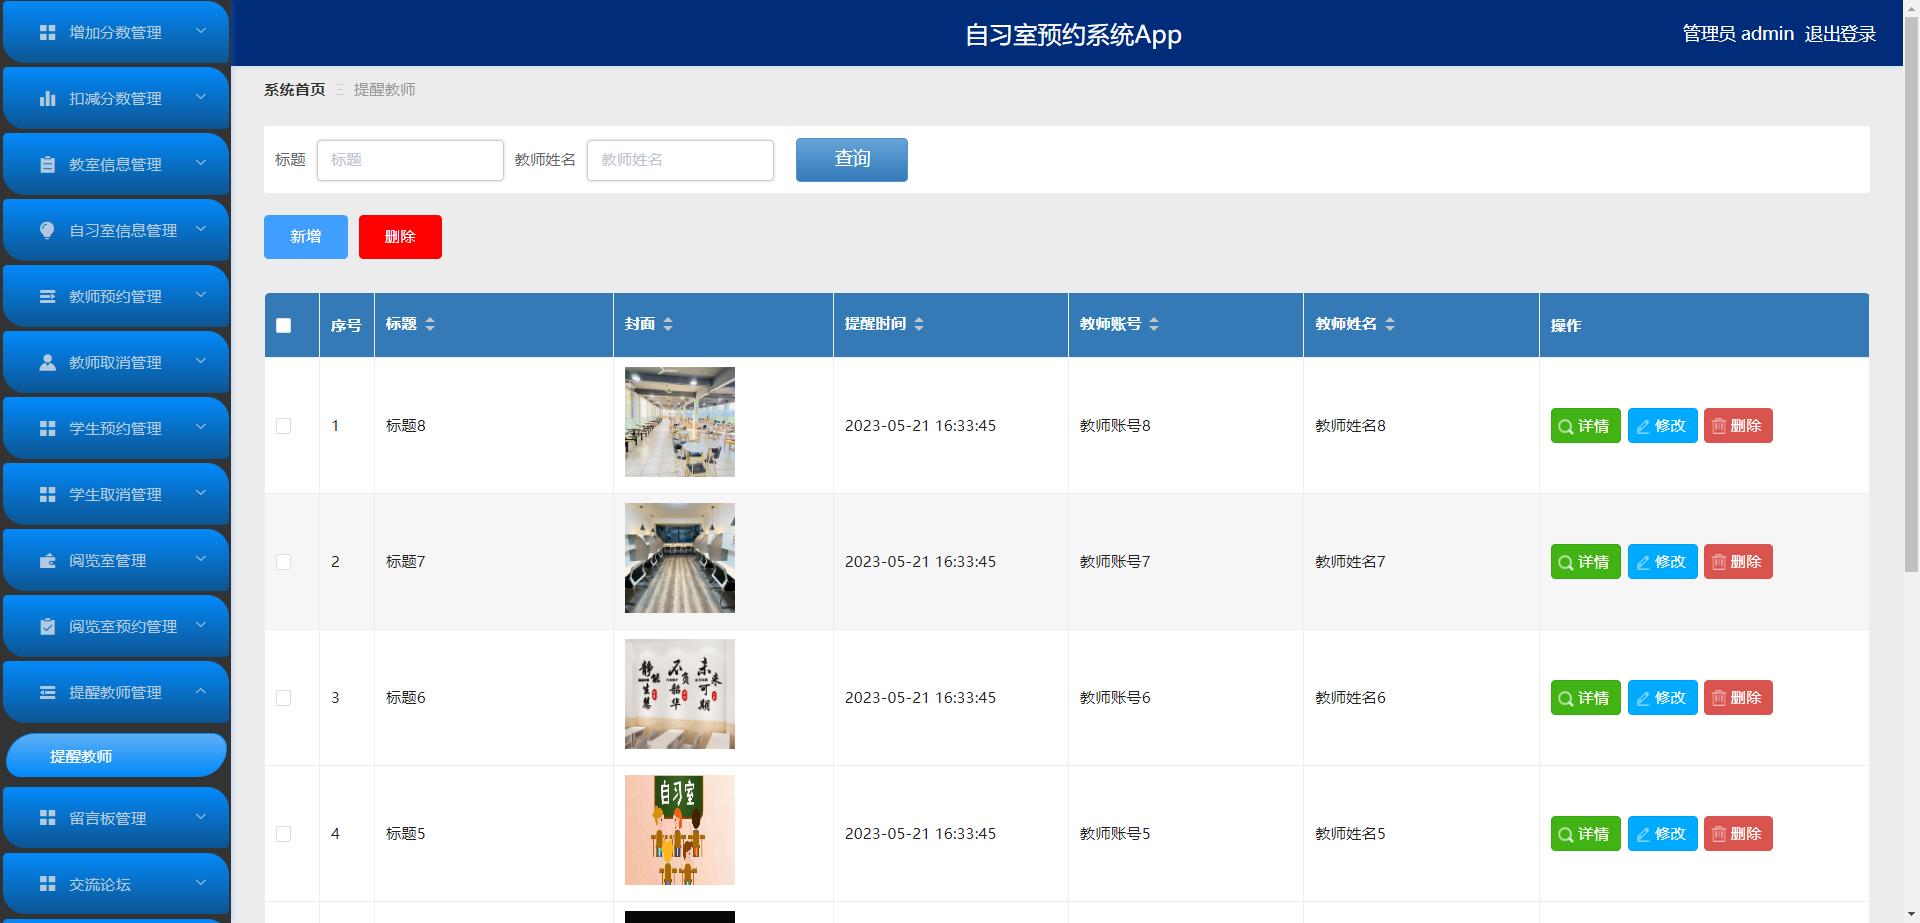Open 系统首页 from the breadcrumb
Screen dimensions: 1920x923
(293, 89)
